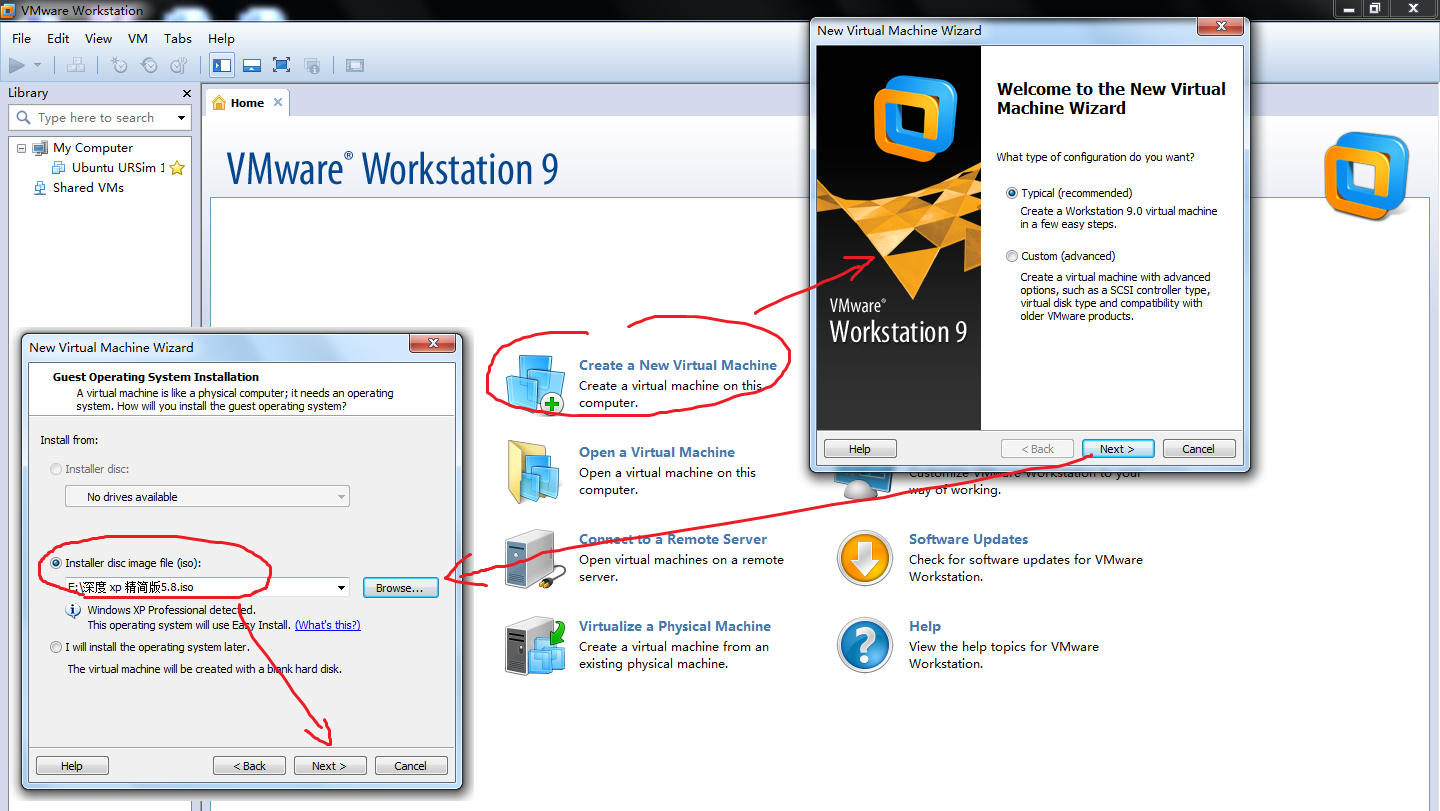
Task: Open the Tabs menu
Action: click(178, 38)
